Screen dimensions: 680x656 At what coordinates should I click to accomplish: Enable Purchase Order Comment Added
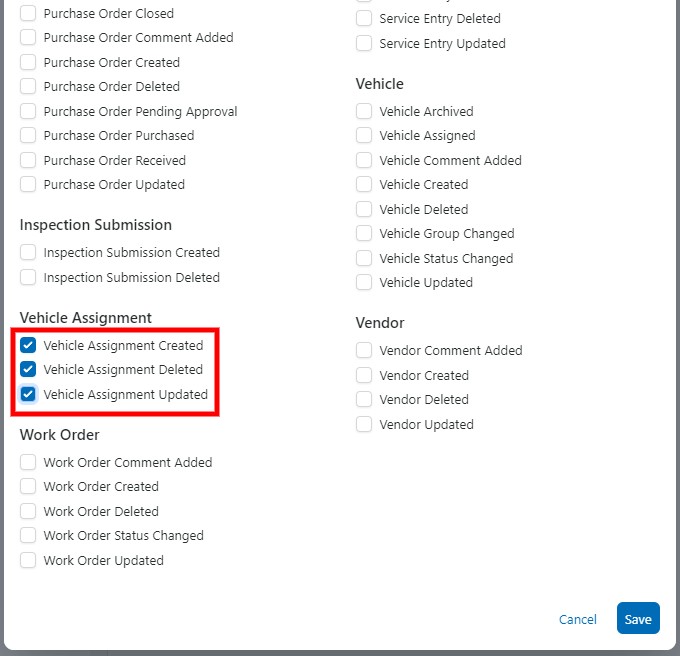[x=28, y=37]
